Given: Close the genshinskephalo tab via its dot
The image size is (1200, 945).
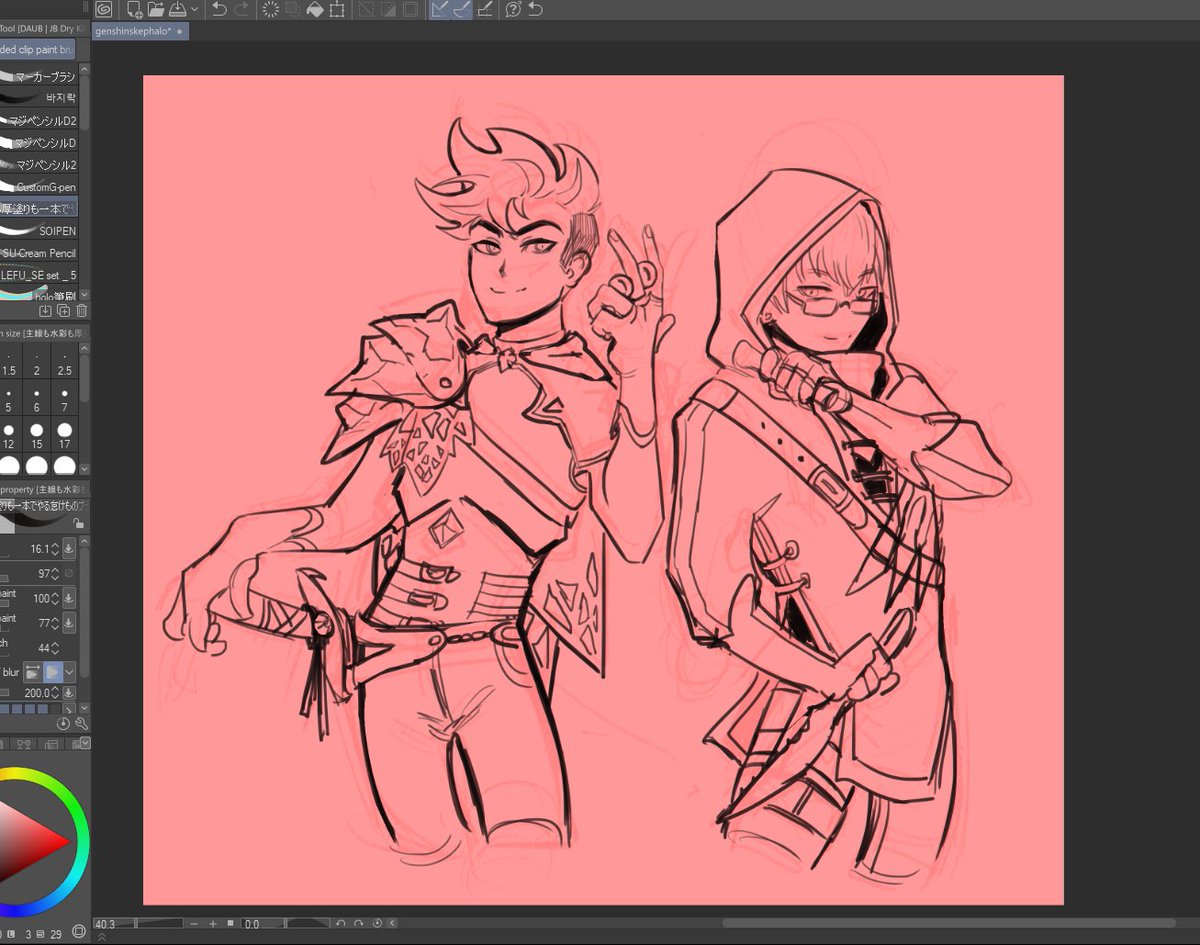Looking at the screenshot, I should coord(179,31).
